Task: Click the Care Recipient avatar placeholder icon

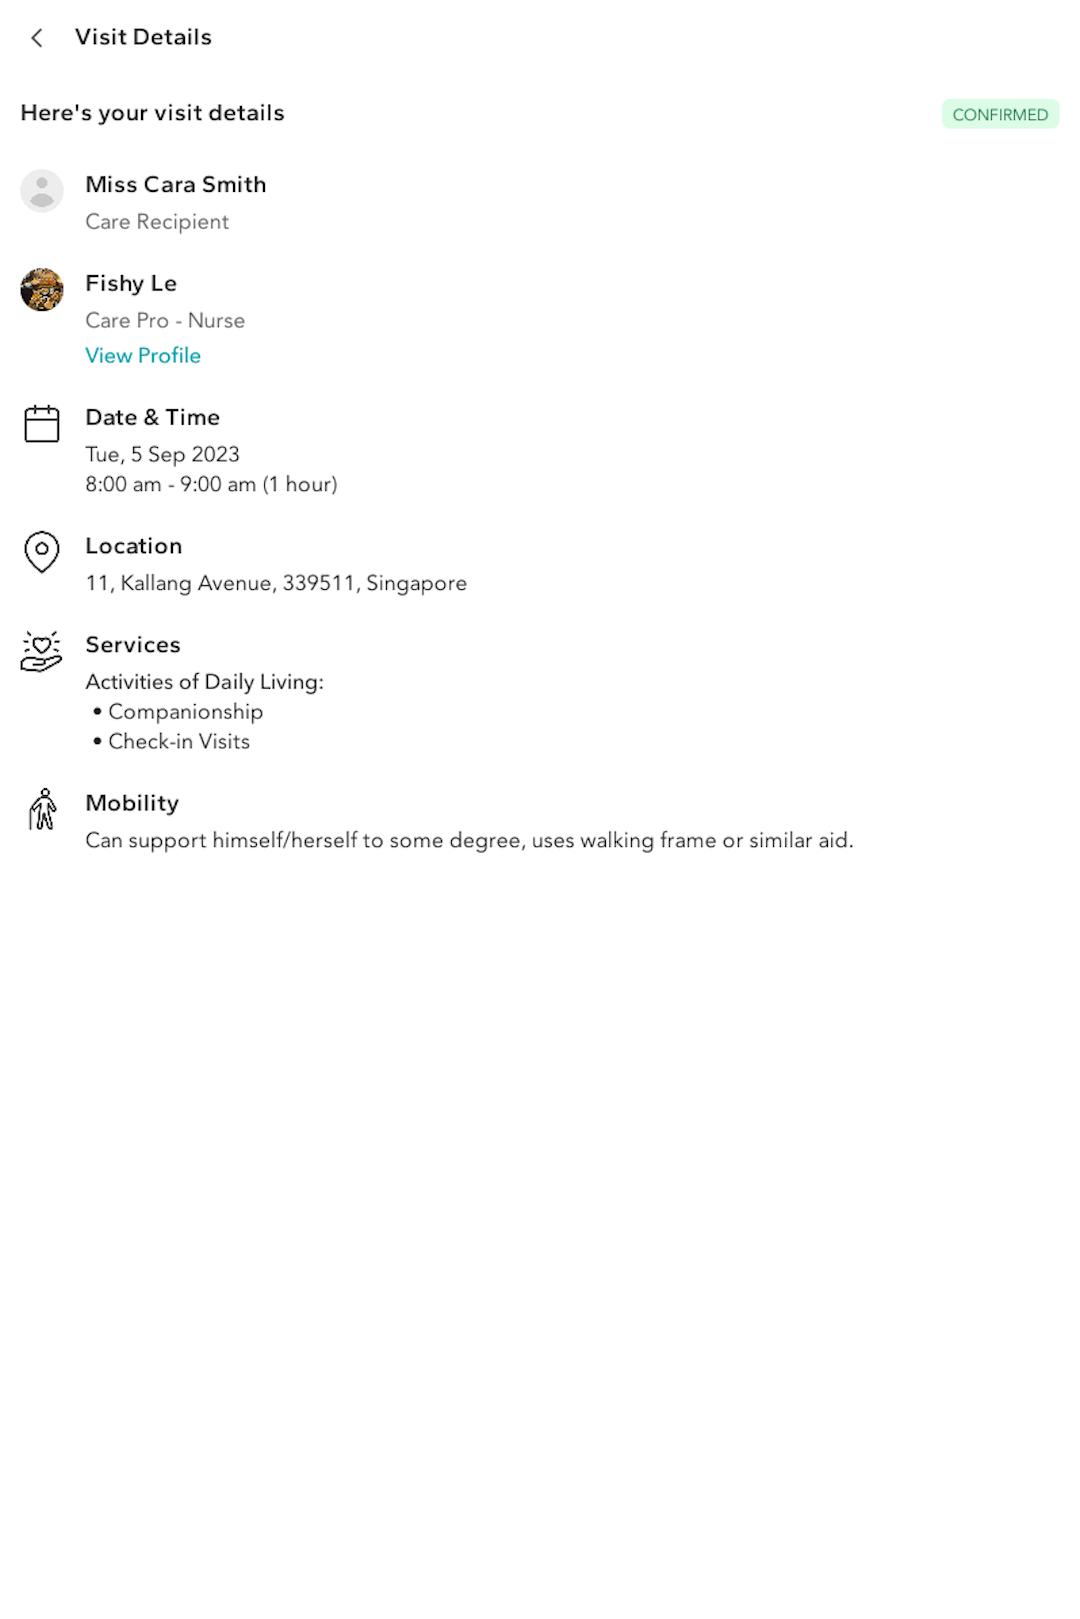Action: 42,191
